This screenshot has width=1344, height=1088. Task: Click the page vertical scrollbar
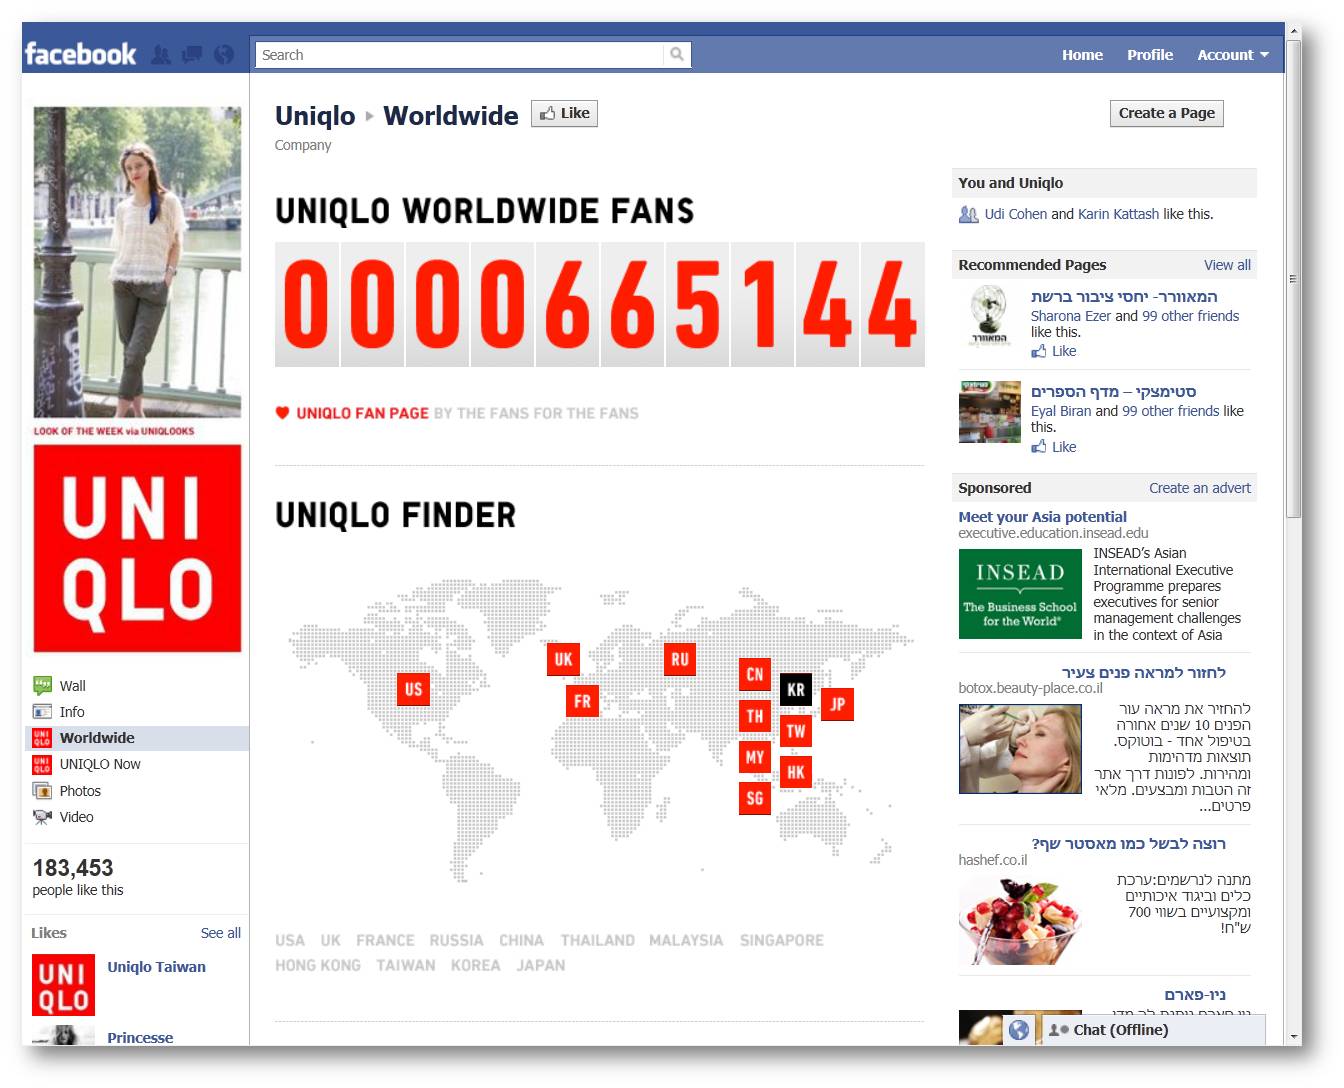[1293, 279]
